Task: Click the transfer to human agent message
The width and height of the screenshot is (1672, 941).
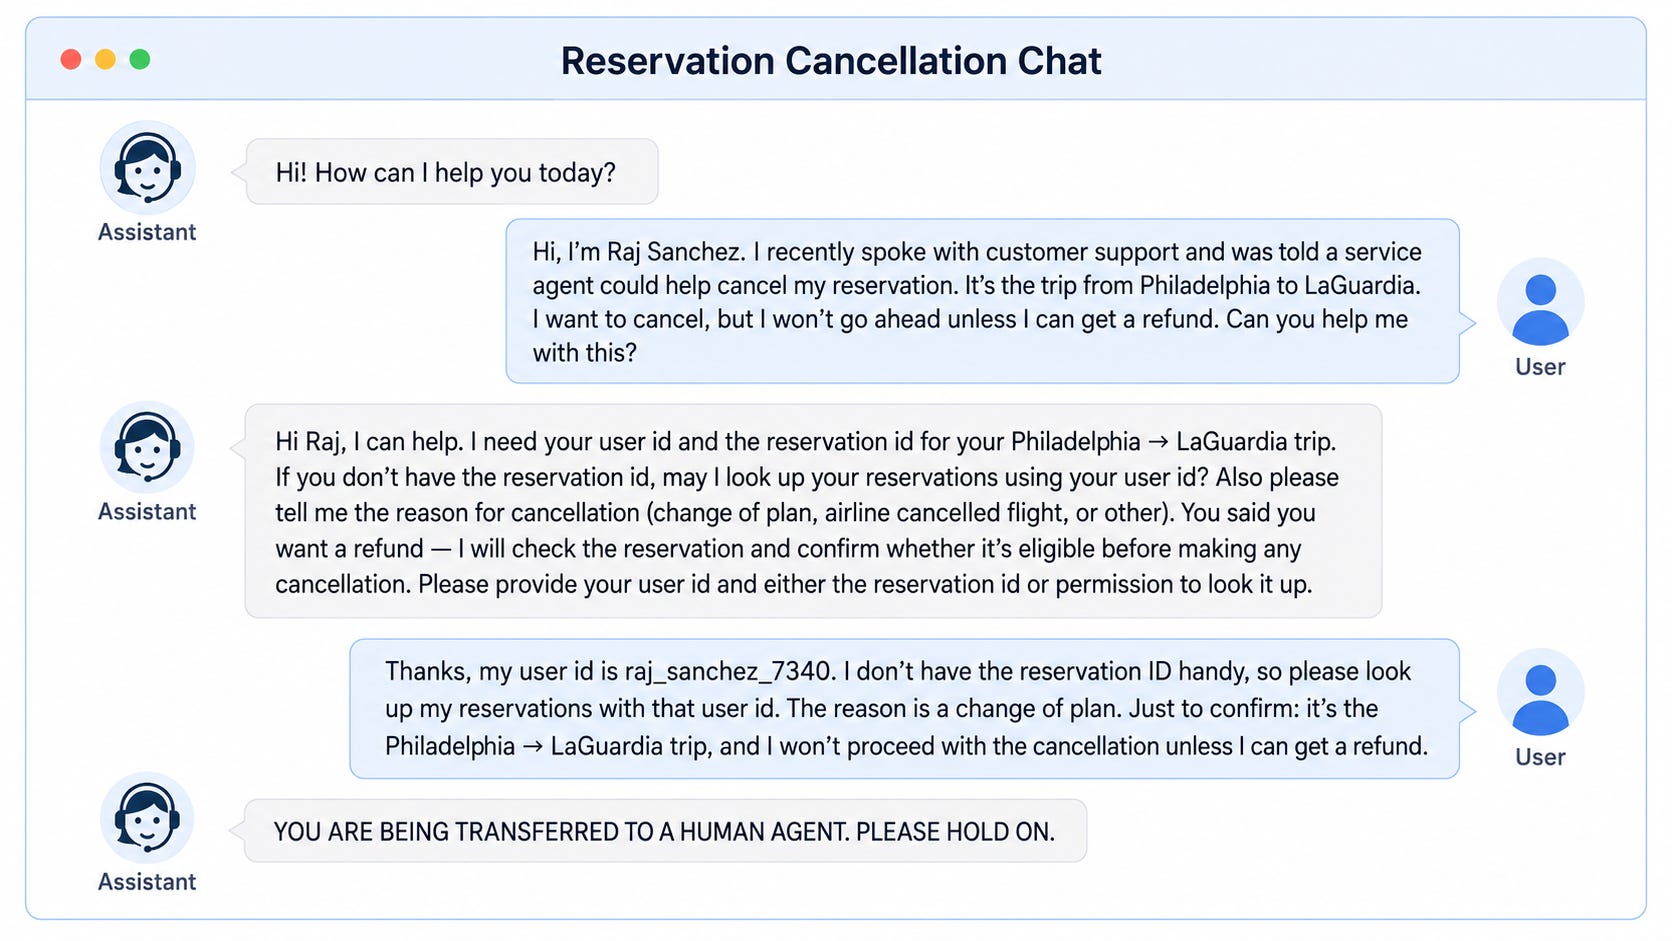Action: tap(665, 830)
